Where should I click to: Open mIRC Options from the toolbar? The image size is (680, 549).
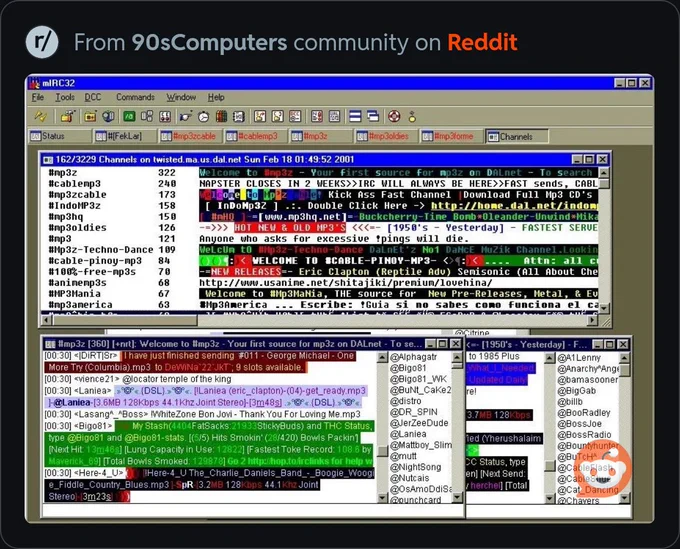(67, 116)
